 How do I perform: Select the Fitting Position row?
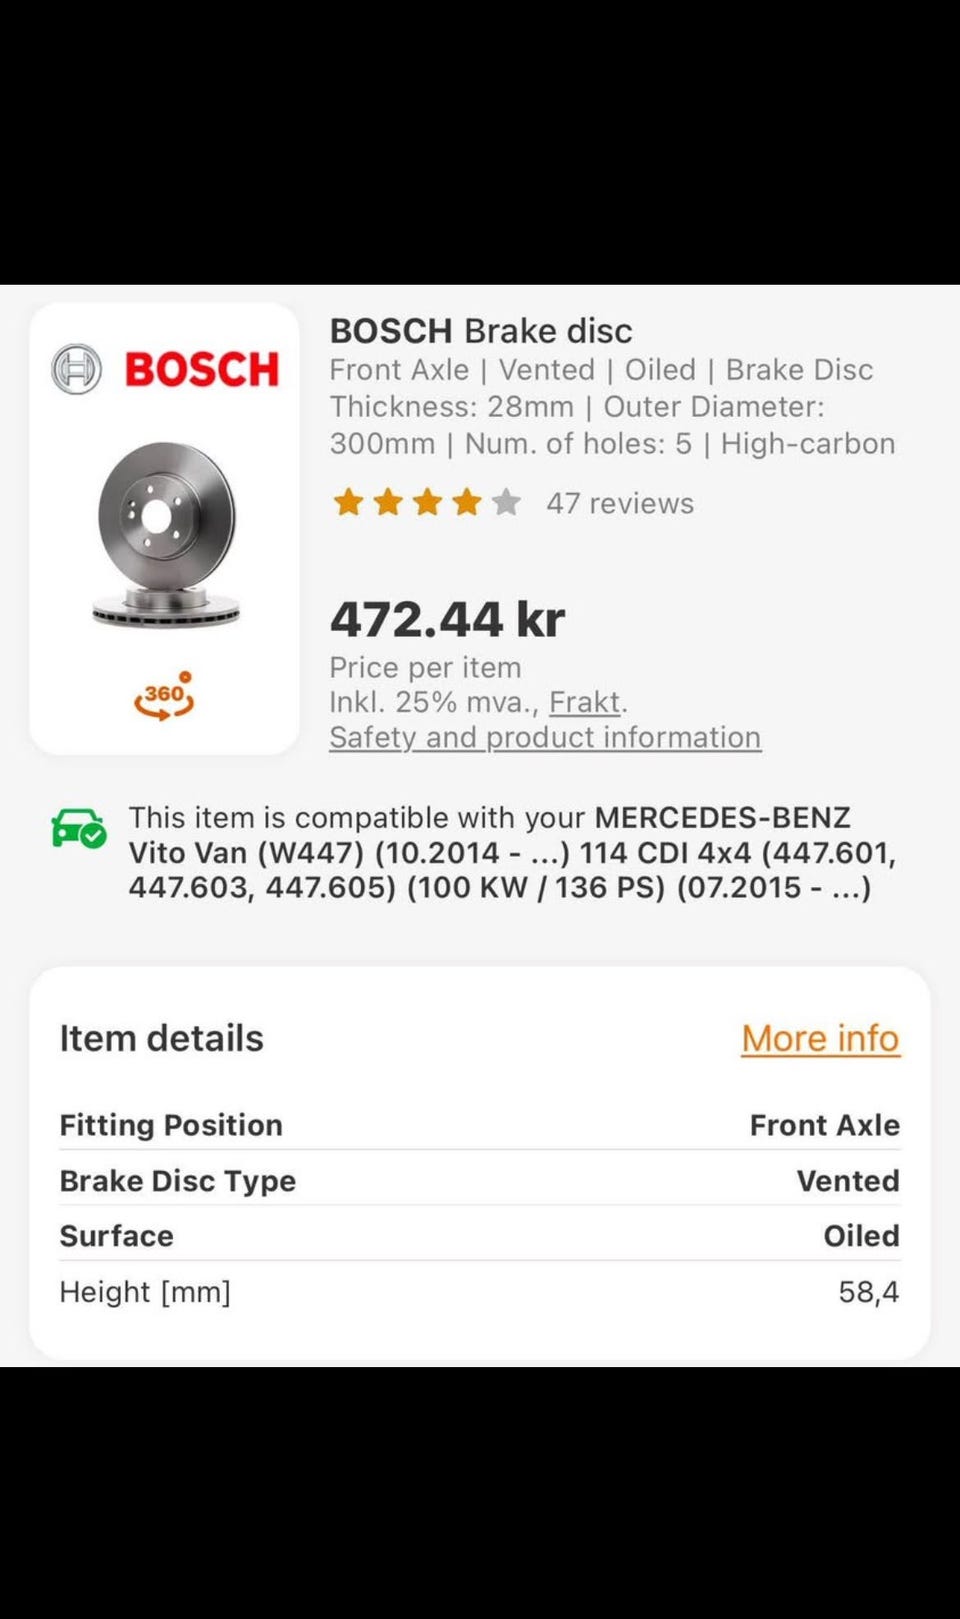[x=479, y=1125]
